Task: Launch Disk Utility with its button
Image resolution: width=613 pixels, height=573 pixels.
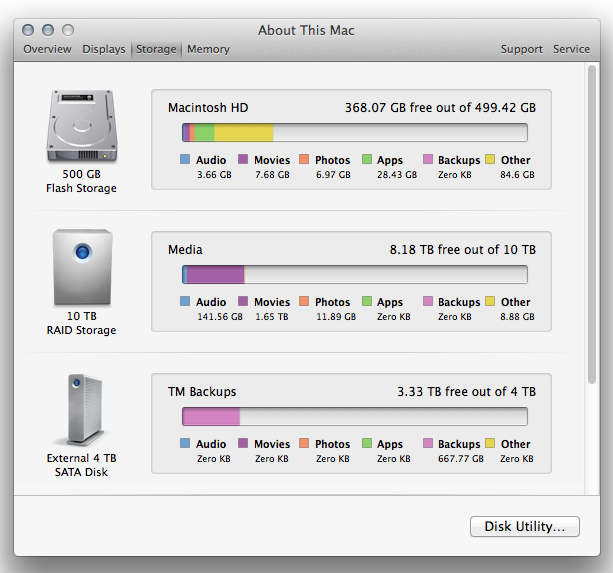Action: point(525,526)
